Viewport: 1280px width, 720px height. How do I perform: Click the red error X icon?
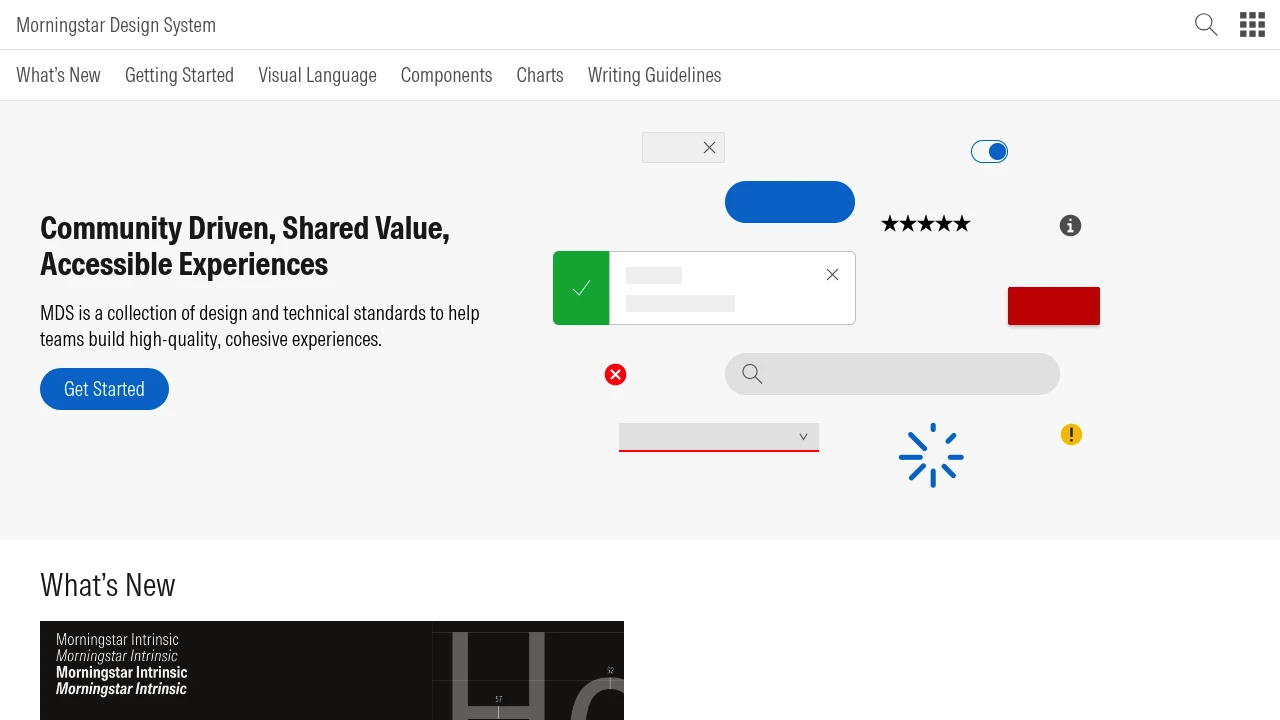point(615,374)
